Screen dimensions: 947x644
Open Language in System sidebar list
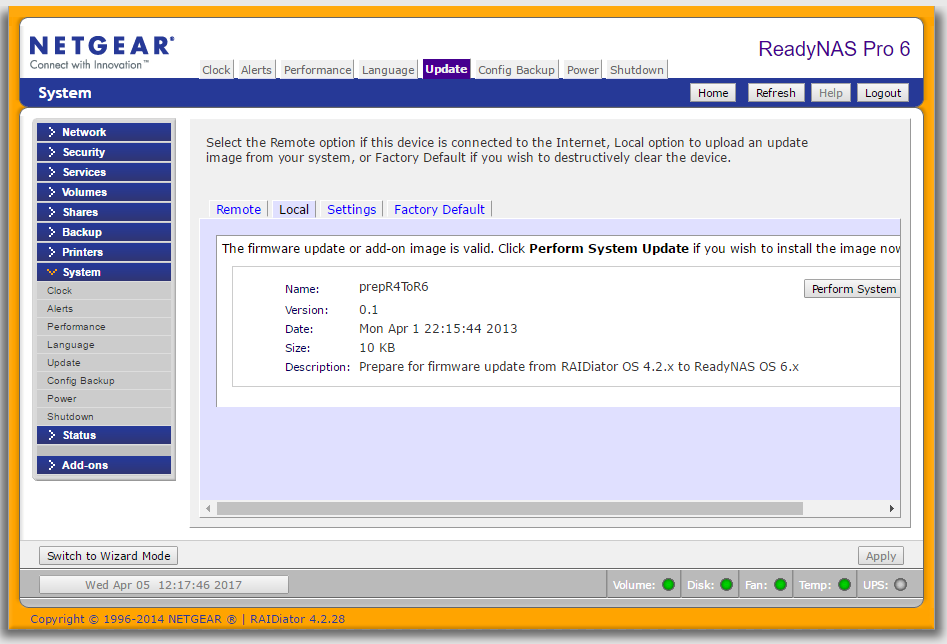(104, 345)
